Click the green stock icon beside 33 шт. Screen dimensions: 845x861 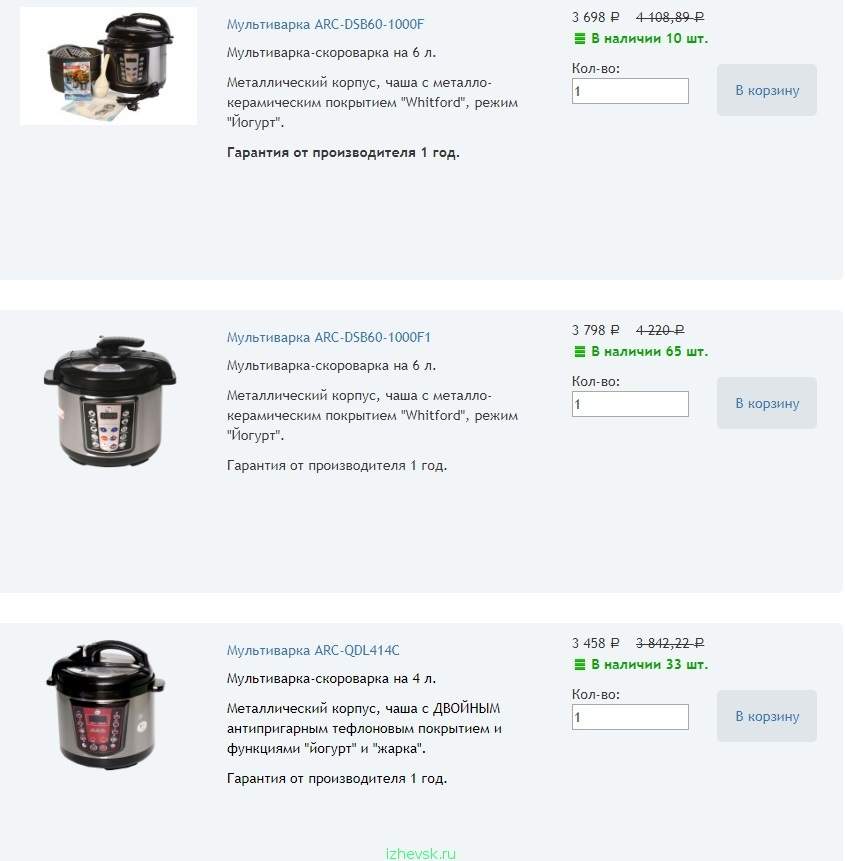[x=580, y=664]
